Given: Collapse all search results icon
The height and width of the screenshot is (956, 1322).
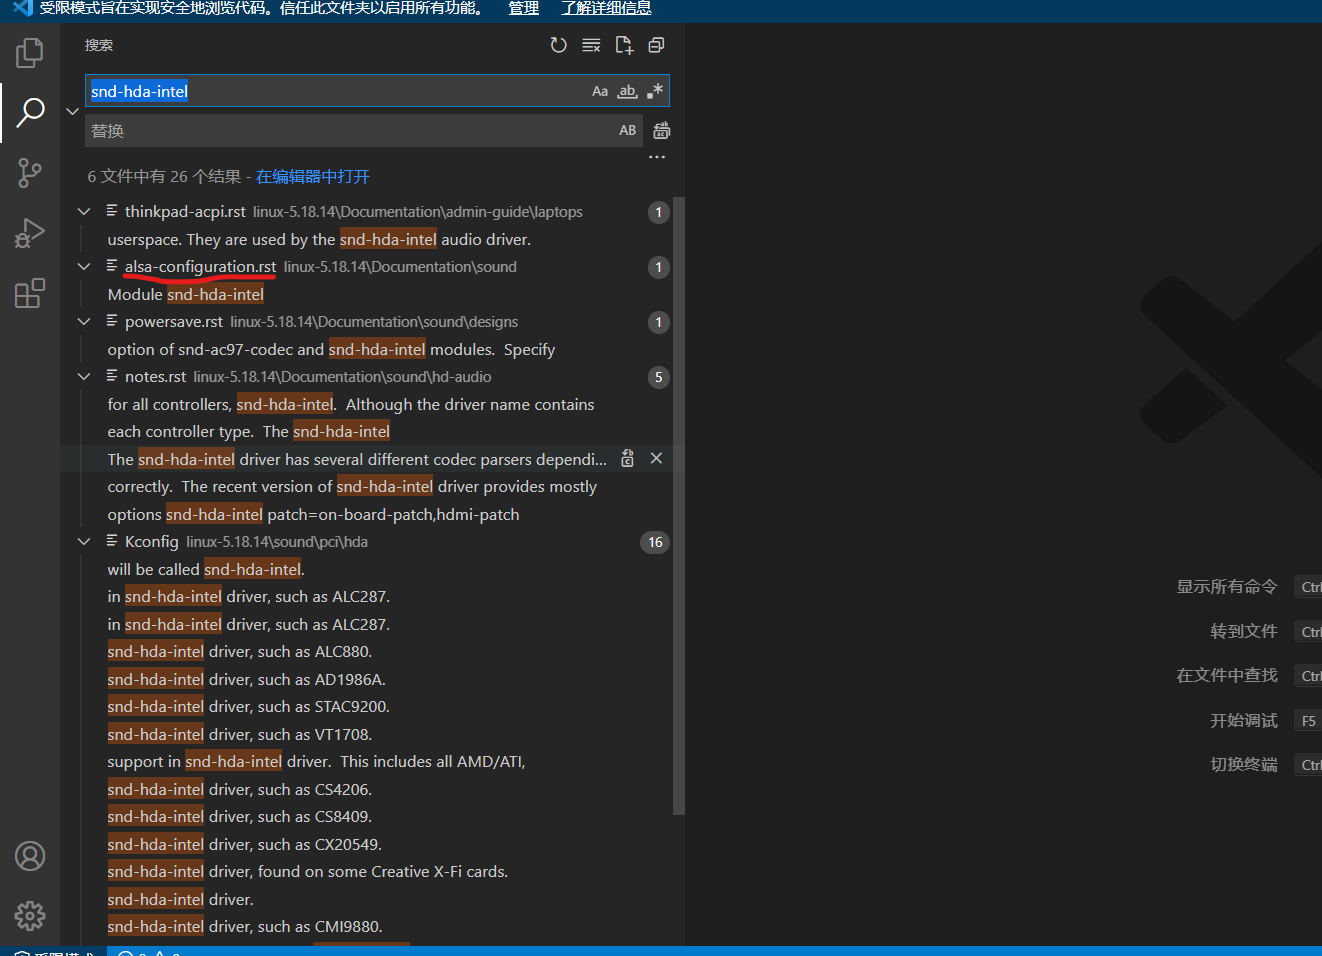Looking at the screenshot, I should click(656, 45).
